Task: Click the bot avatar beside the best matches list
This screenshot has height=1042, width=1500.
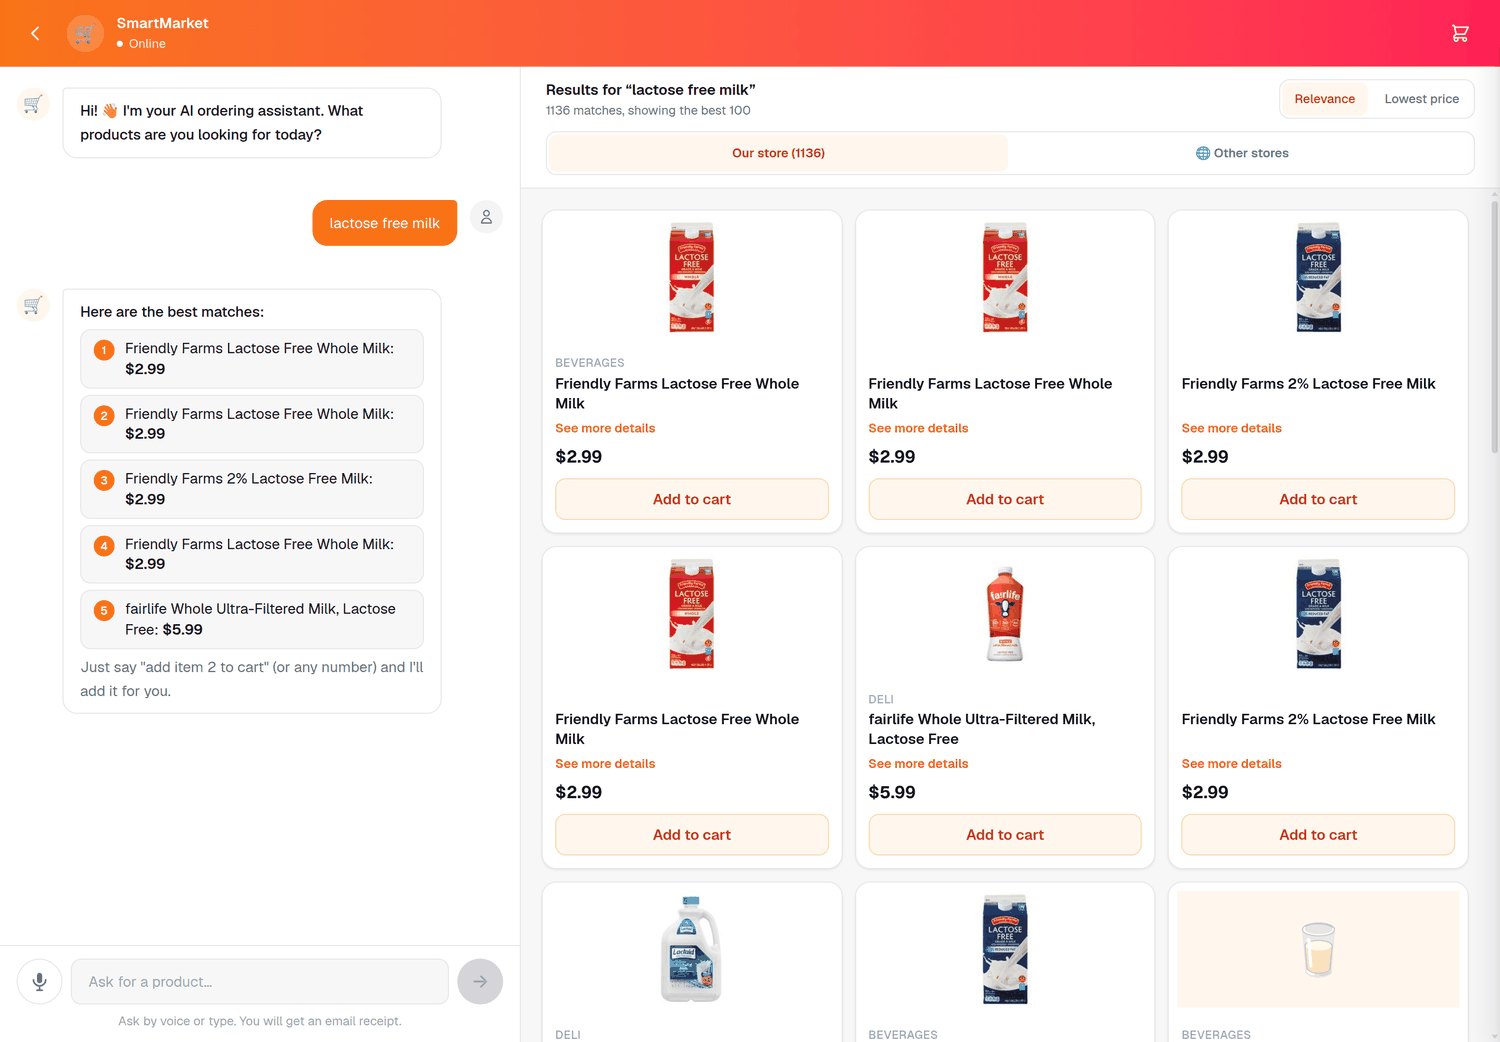Action: [x=33, y=305]
